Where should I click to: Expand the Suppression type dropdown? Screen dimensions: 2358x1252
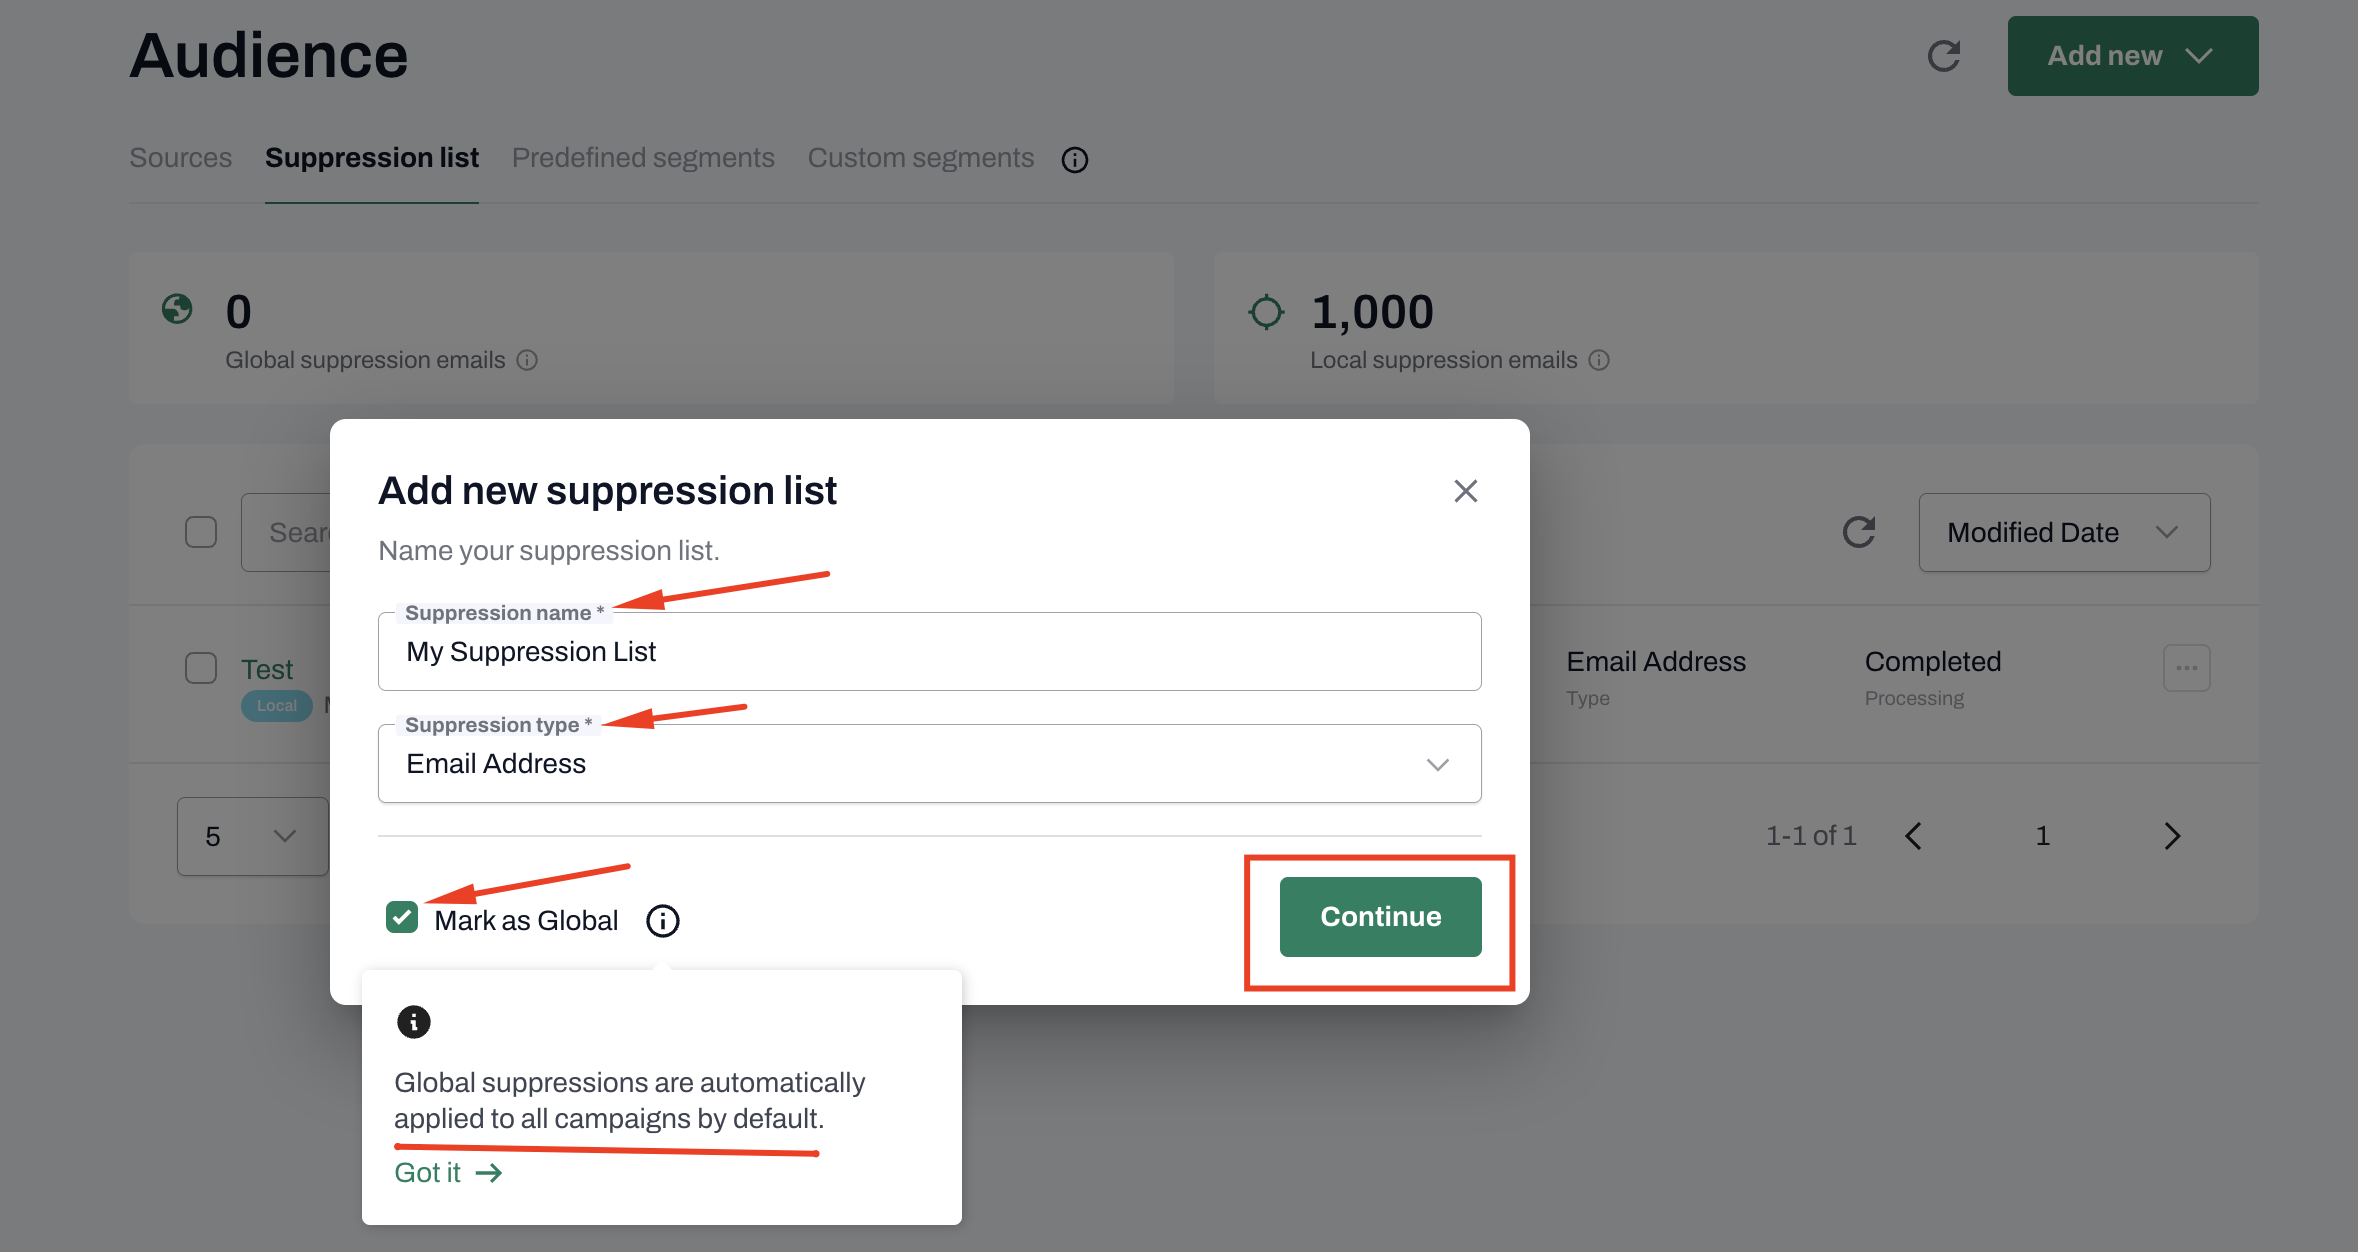point(930,764)
